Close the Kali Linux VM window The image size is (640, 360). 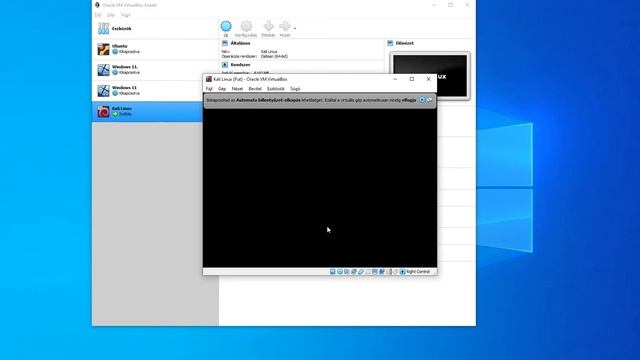(429, 79)
